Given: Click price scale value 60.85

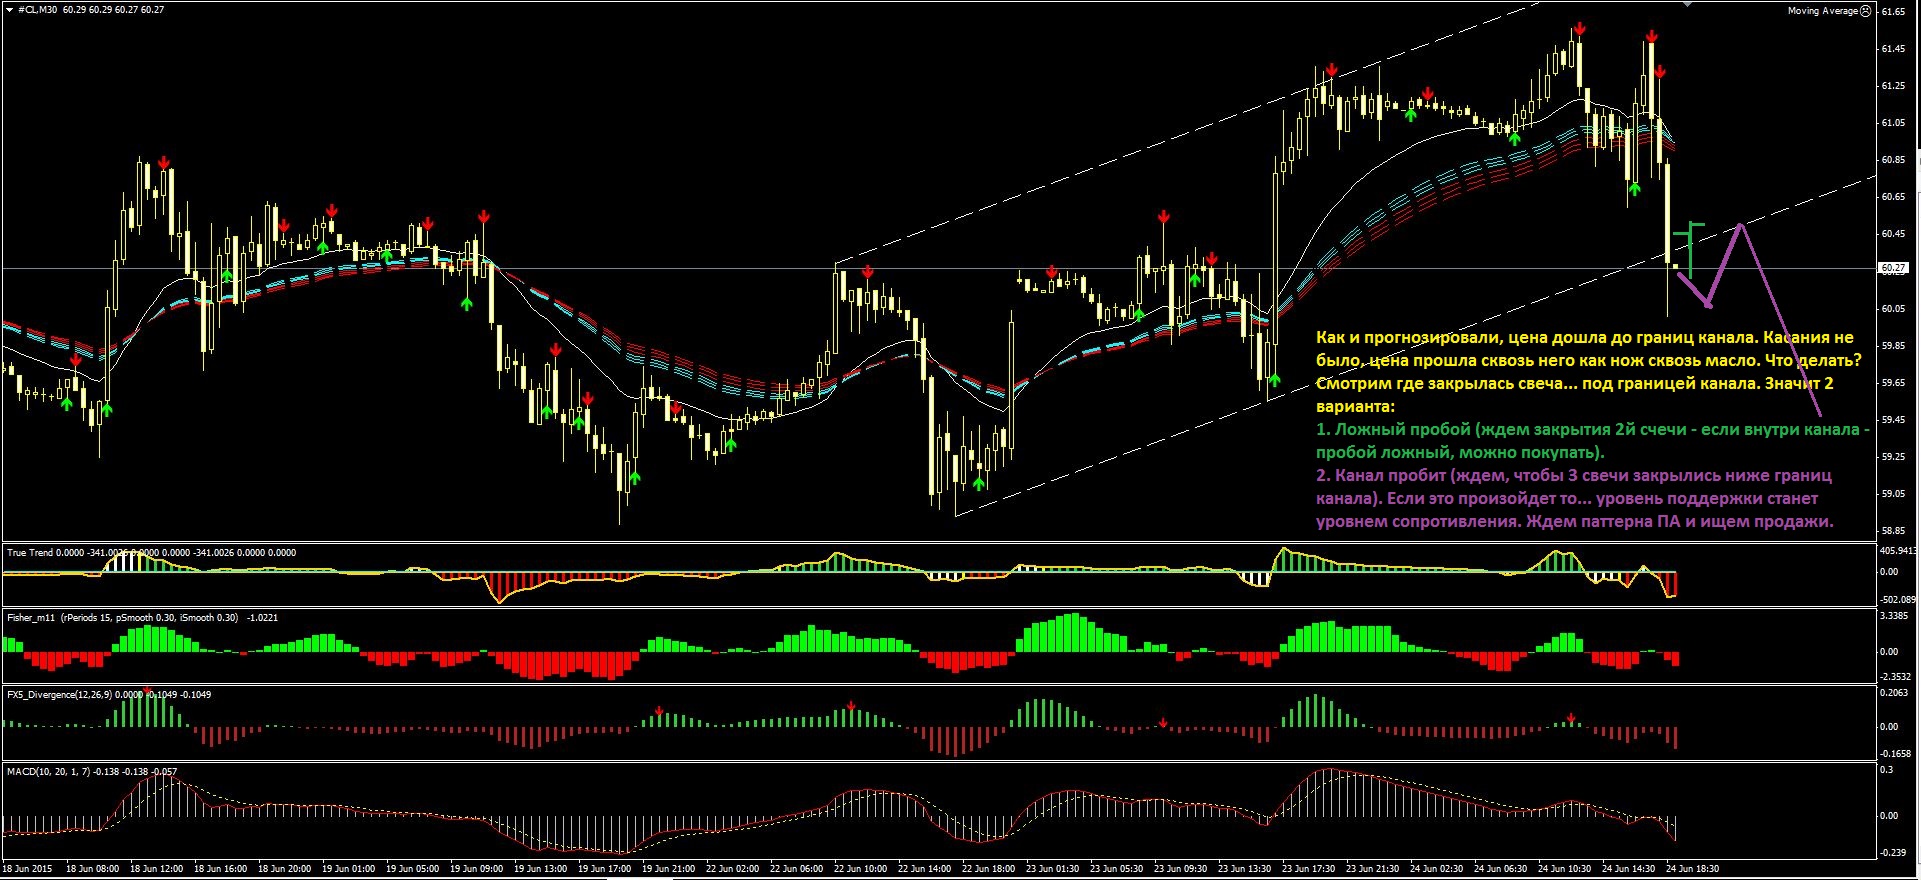Looking at the screenshot, I should [1893, 160].
